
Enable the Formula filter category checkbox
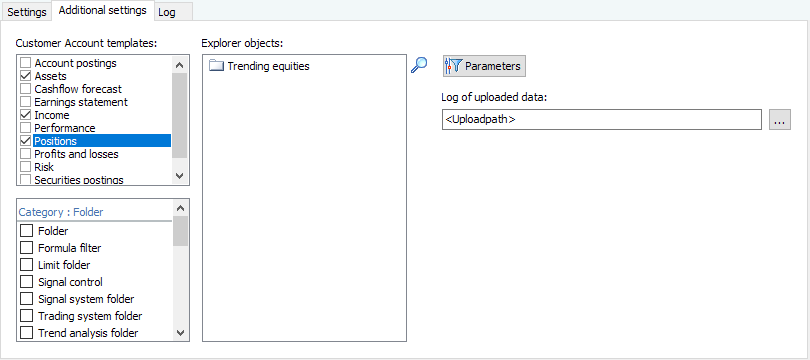click(26, 248)
